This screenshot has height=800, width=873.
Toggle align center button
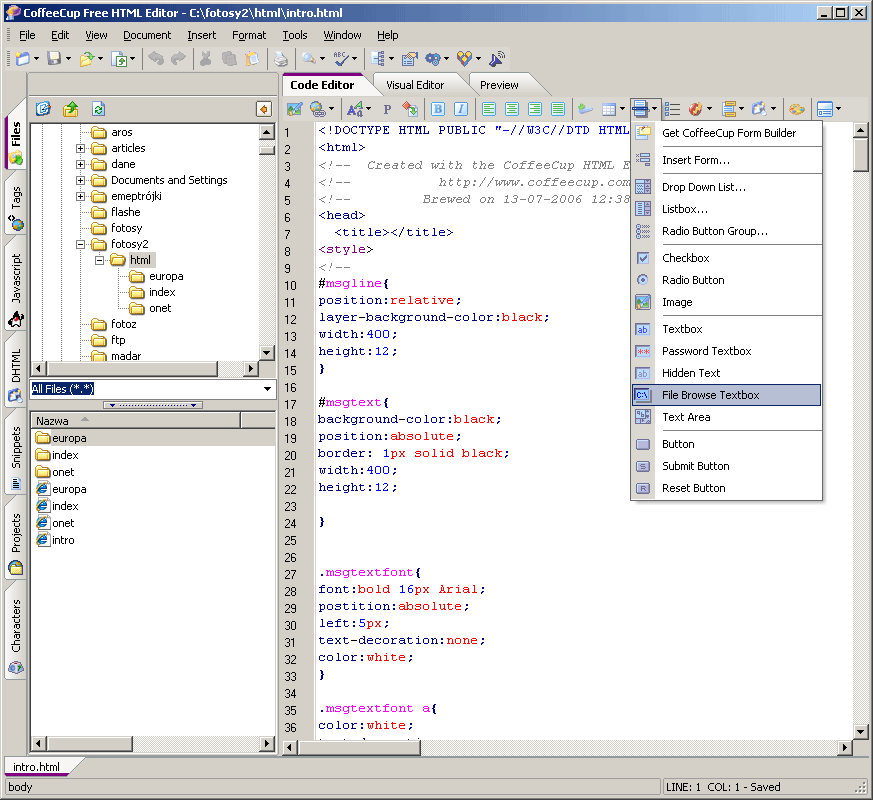[x=512, y=109]
